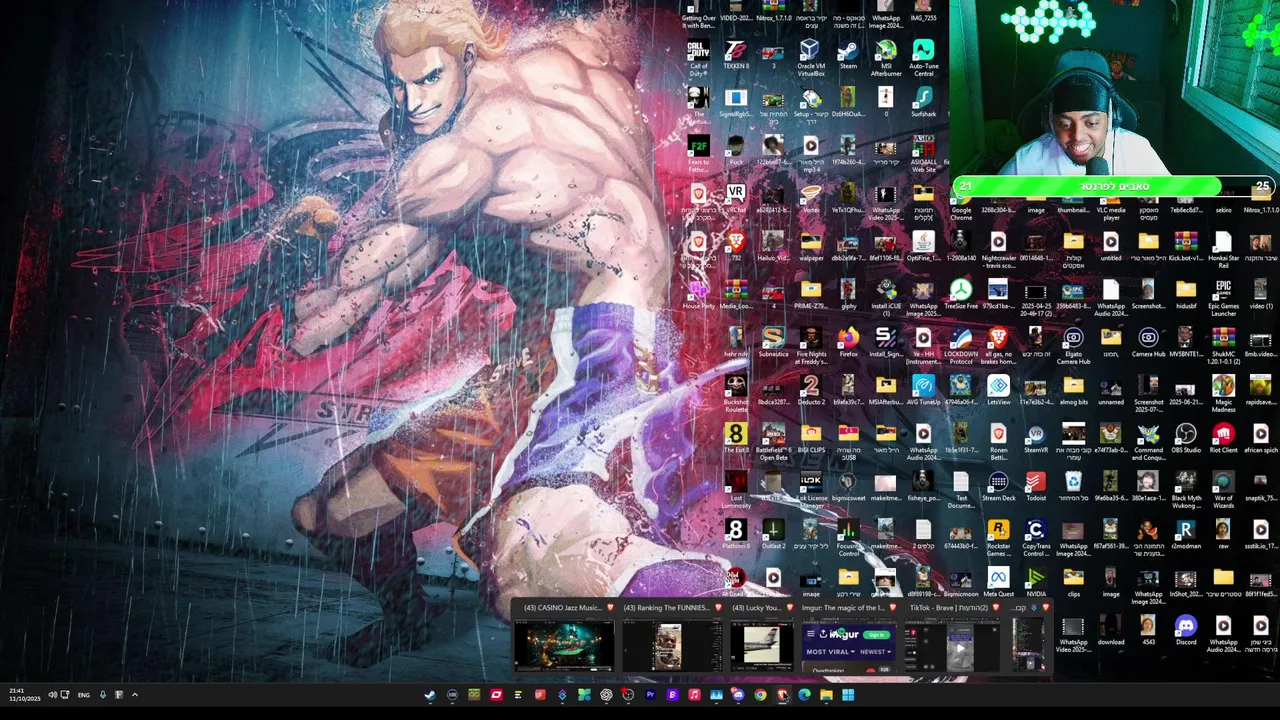Select CASINO Jazz Music Brave preview
This screenshot has height=720, width=1280.
click(563, 638)
